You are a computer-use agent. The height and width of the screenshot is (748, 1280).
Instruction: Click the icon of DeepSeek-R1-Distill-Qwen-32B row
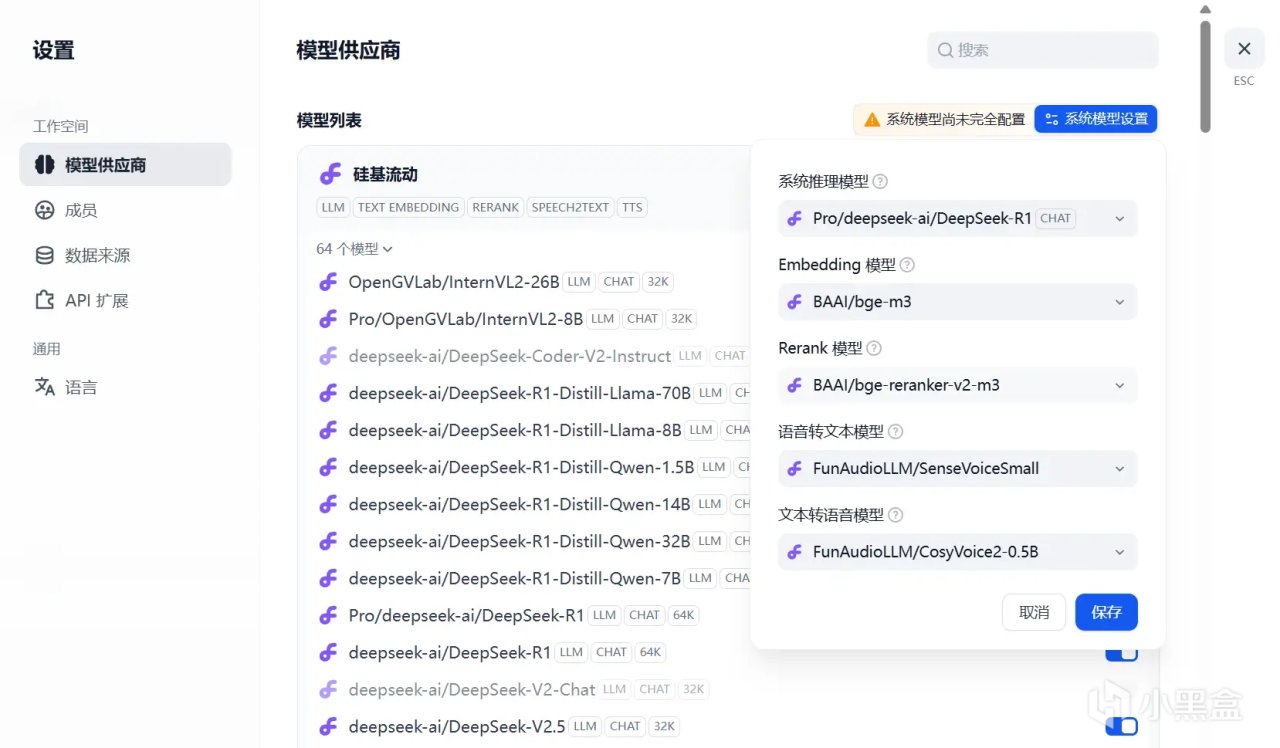[x=328, y=541]
